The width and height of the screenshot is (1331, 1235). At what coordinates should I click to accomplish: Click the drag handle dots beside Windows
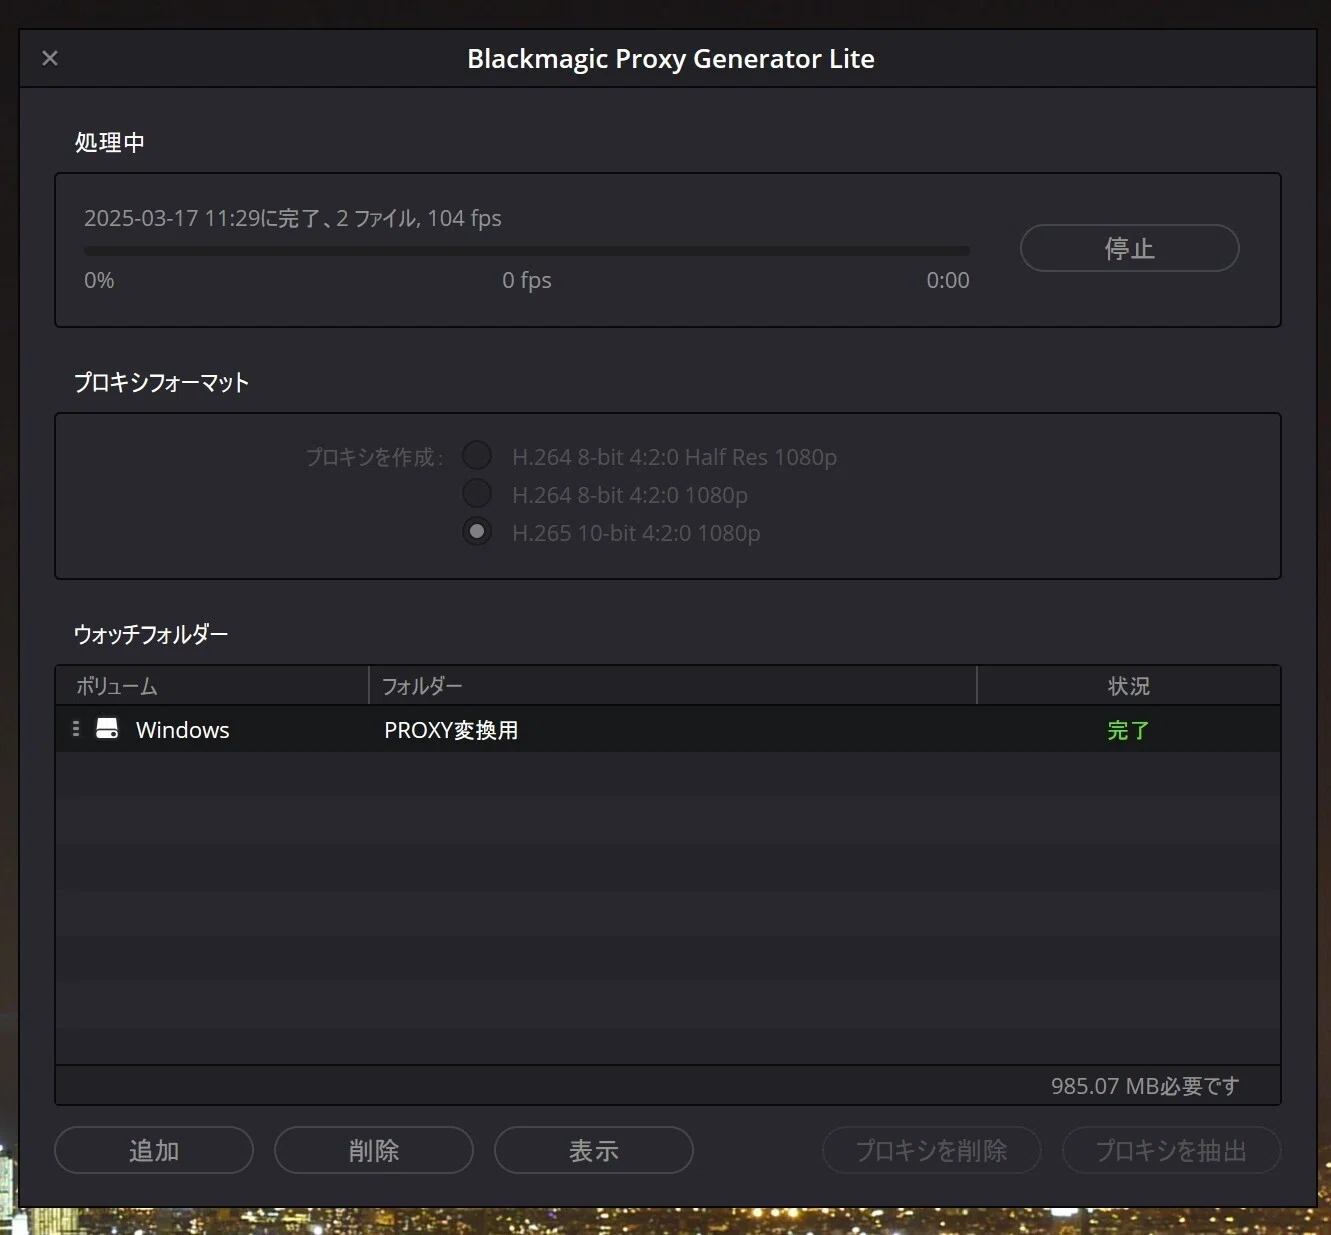click(76, 729)
